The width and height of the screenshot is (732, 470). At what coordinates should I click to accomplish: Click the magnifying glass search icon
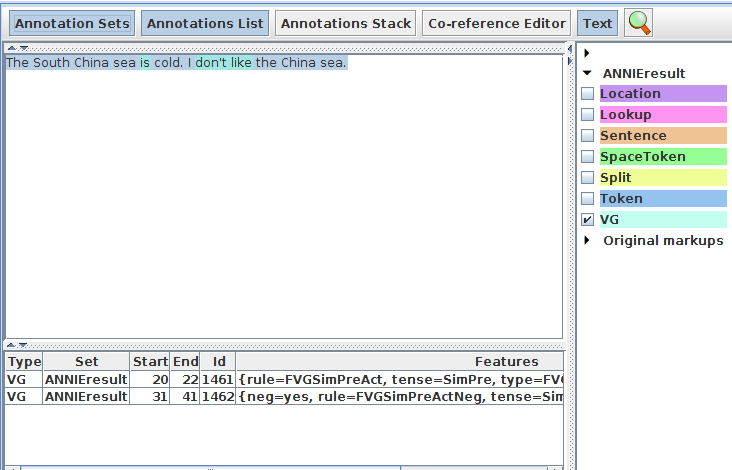(x=638, y=23)
